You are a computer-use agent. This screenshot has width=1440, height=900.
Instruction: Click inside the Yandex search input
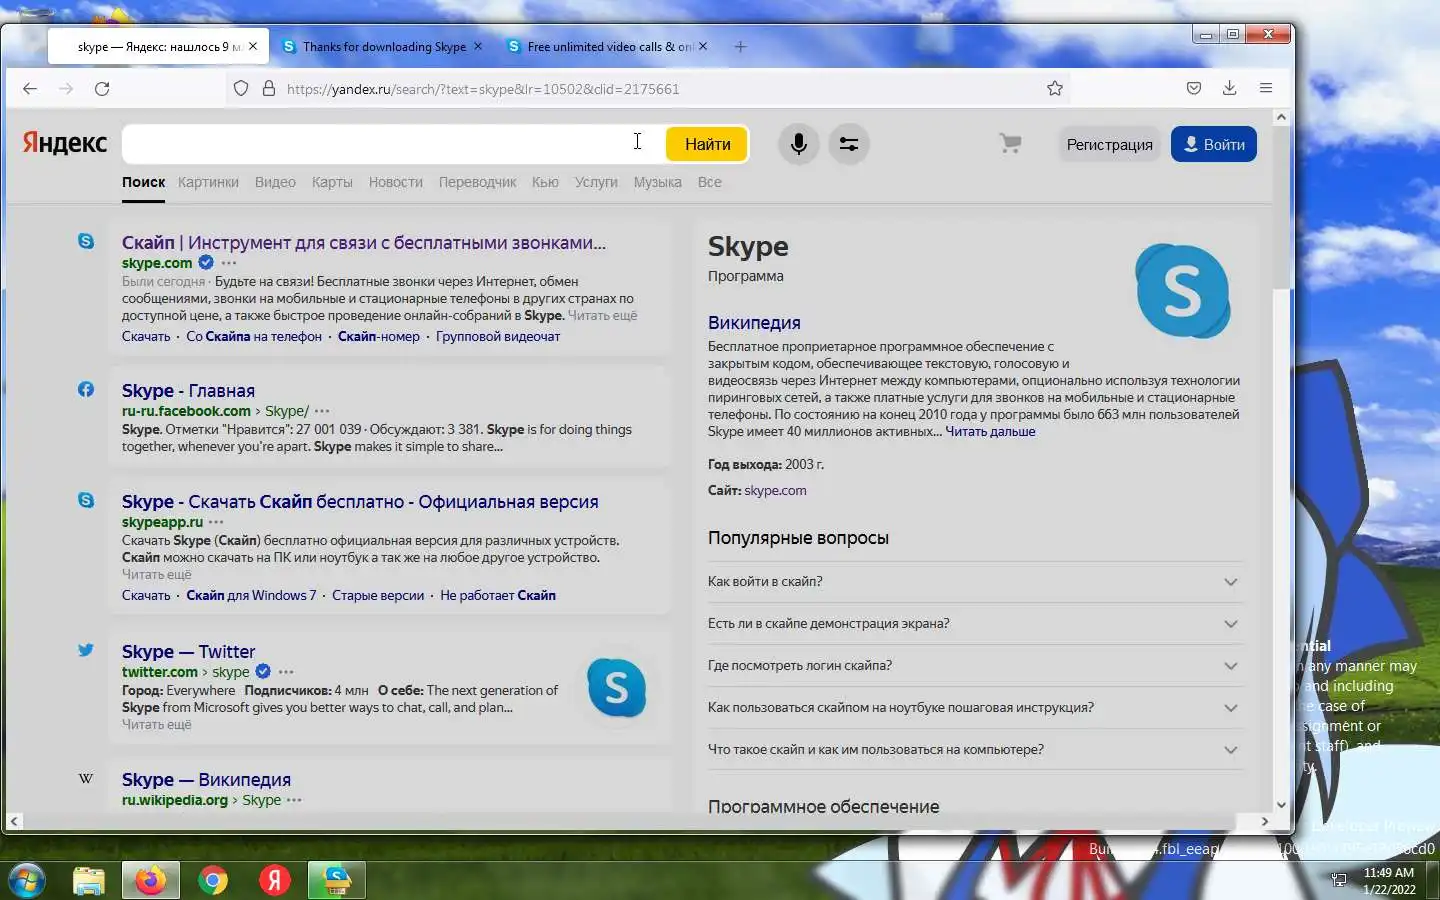point(394,144)
